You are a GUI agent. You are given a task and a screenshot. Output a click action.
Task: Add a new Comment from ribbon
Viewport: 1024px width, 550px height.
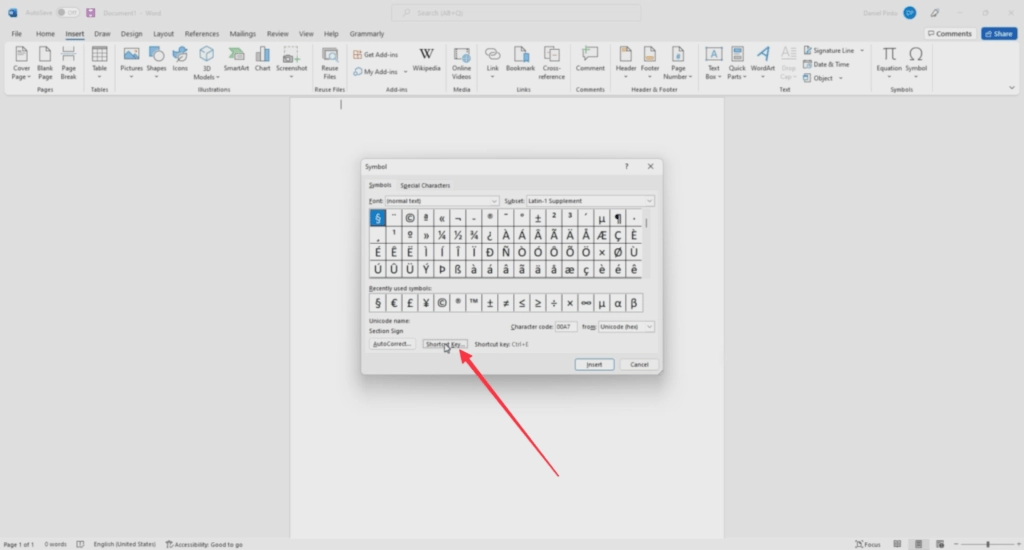tap(590, 60)
